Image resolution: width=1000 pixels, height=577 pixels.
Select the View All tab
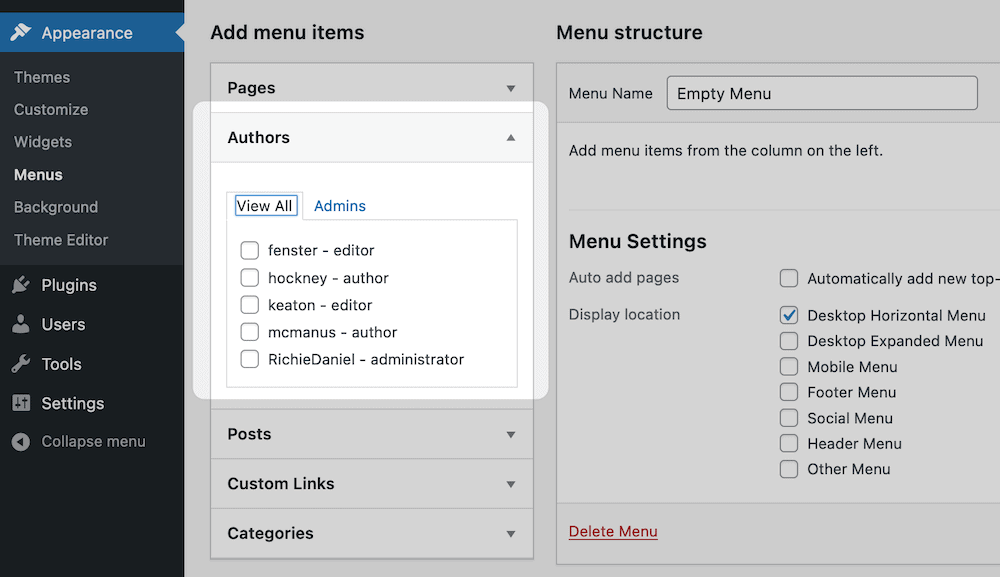pyautogui.click(x=265, y=205)
